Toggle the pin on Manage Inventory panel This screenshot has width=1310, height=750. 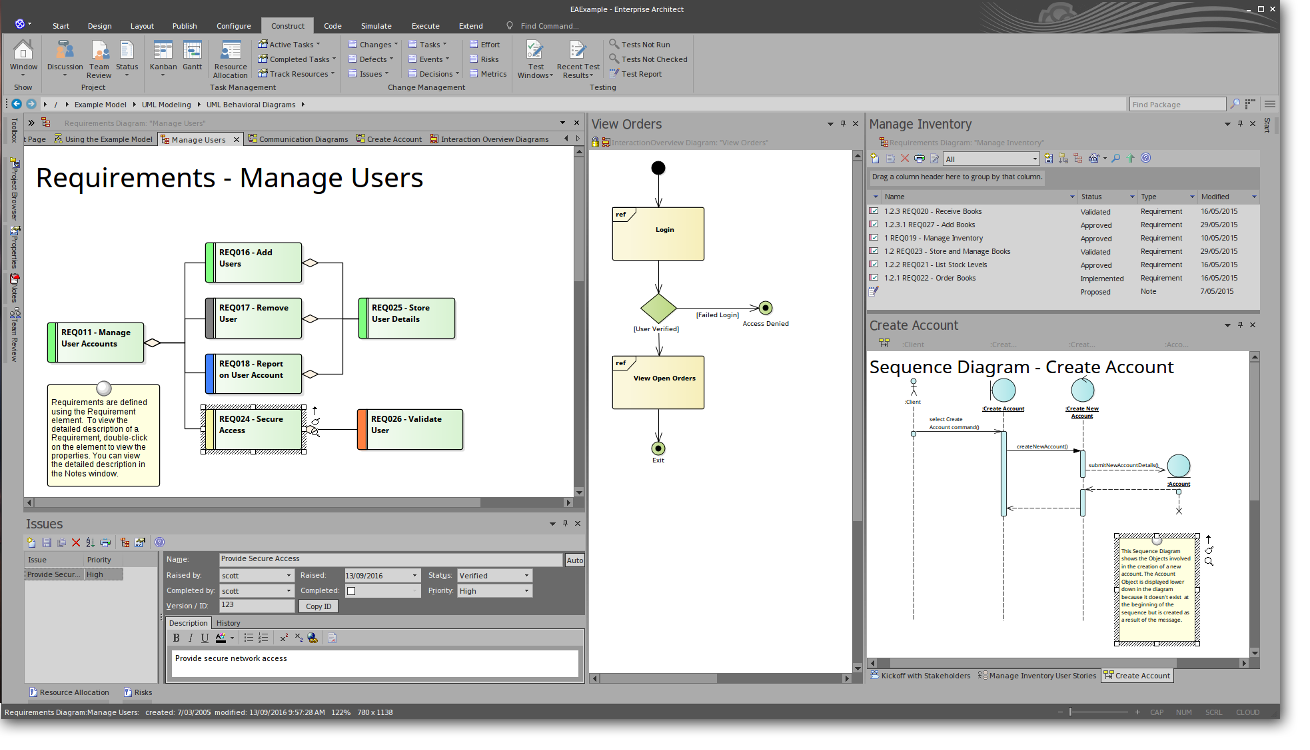pyautogui.click(x=1241, y=124)
